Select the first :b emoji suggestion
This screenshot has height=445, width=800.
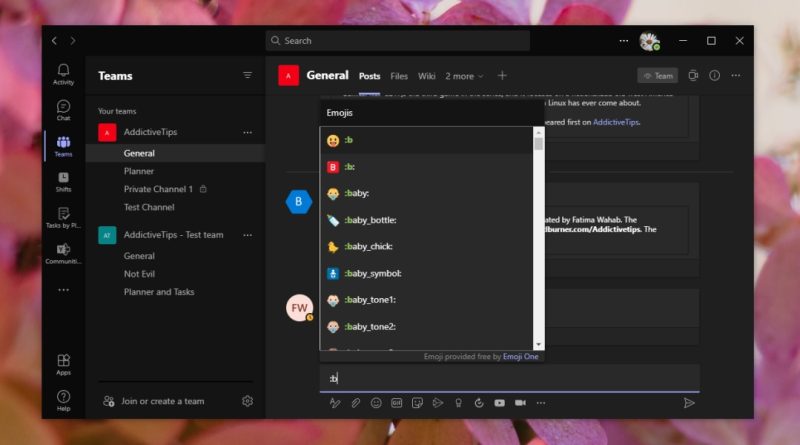pyautogui.click(x=426, y=140)
